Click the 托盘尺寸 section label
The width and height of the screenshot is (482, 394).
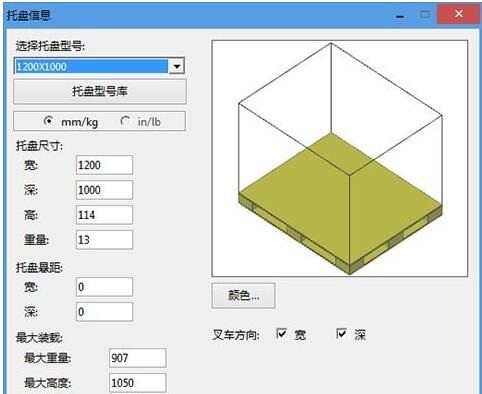[x=40, y=146]
